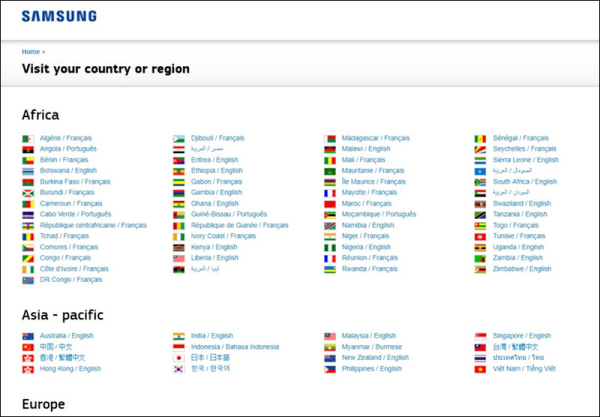Image resolution: width=600 pixels, height=417 pixels.
Task: Click the Philippines flag icon
Action: pos(330,370)
